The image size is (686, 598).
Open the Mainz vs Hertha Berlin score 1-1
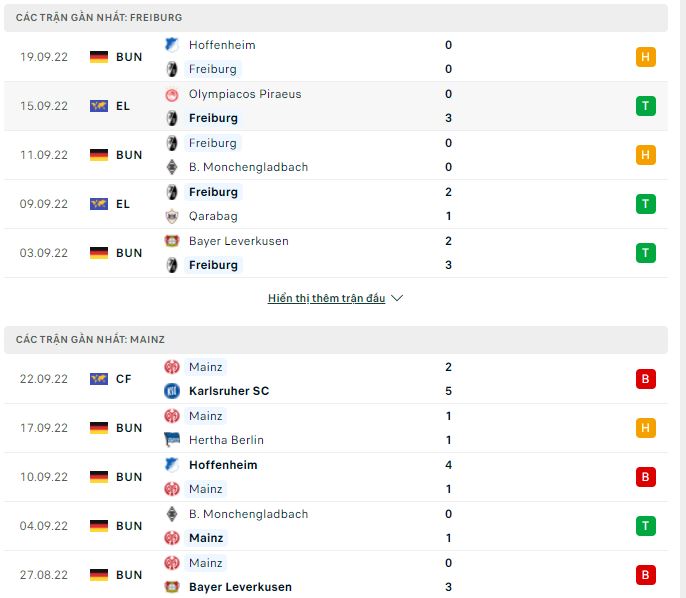[x=448, y=428]
